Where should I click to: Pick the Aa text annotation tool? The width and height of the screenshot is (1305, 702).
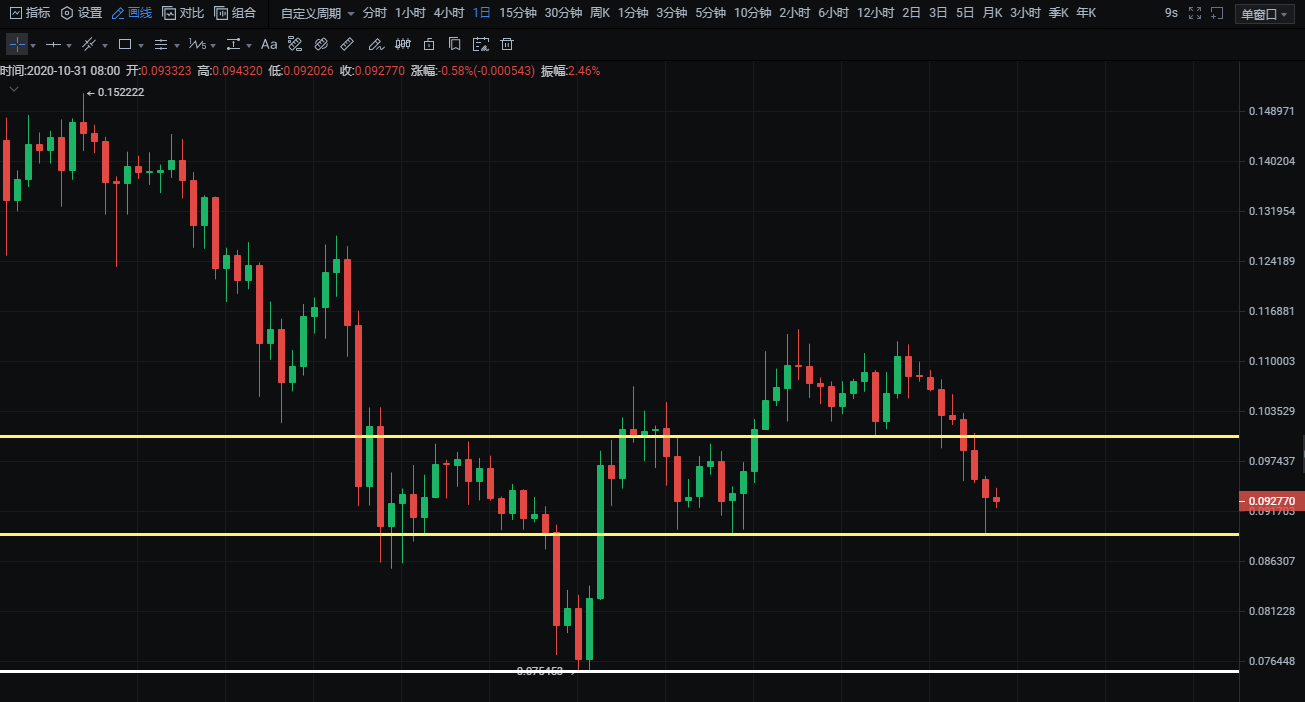(x=269, y=44)
